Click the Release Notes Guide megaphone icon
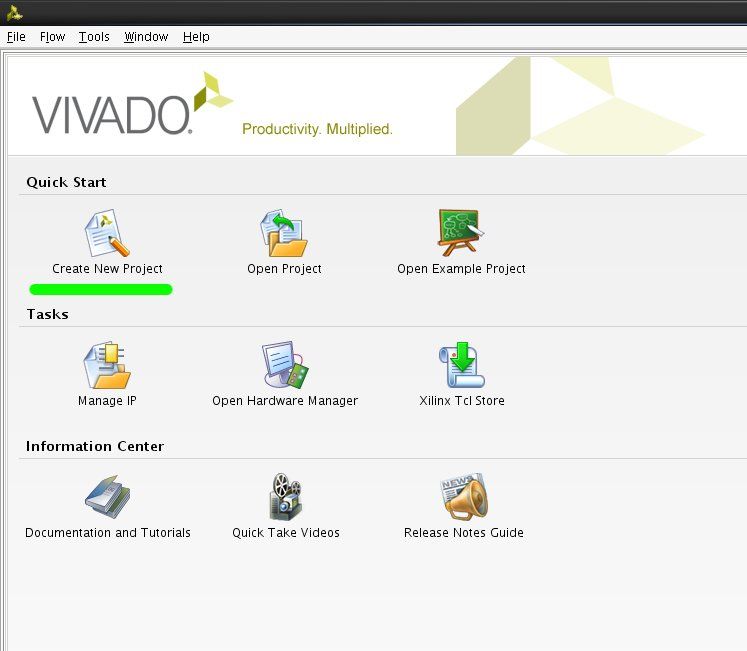 pyautogui.click(x=464, y=497)
